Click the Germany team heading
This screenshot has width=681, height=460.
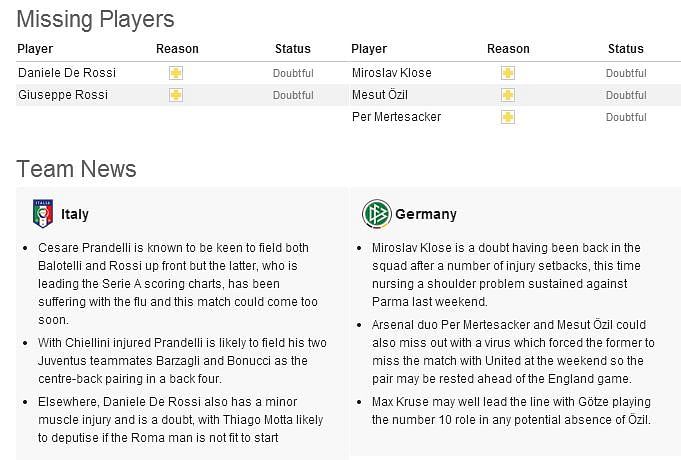[426, 214]
